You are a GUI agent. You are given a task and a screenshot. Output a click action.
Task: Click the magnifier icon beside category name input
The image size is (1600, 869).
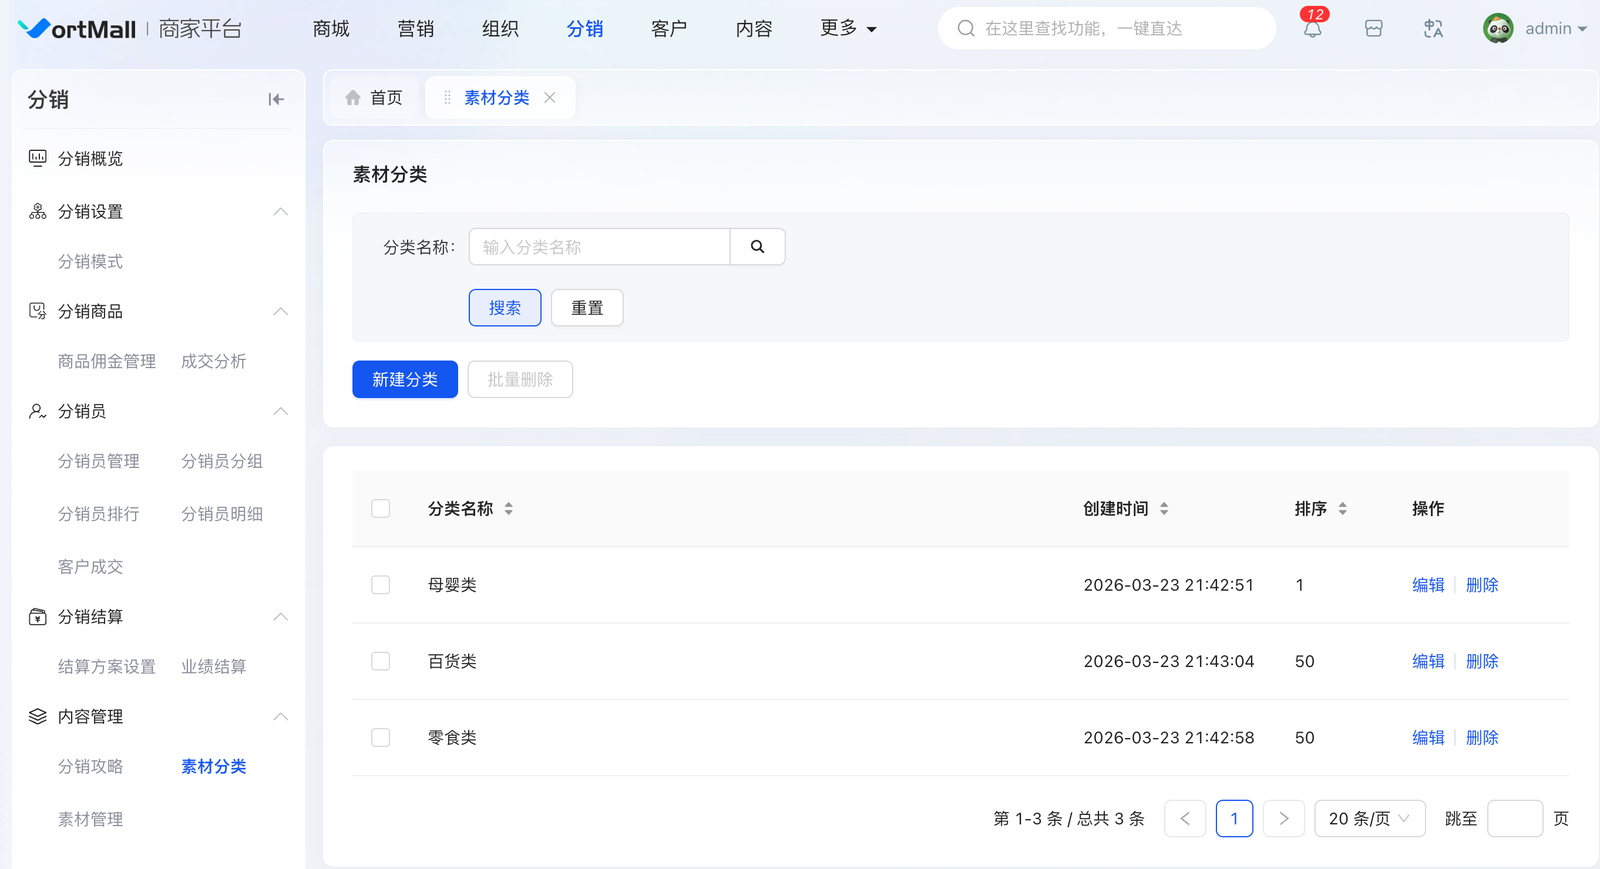[x=757, y=247]
